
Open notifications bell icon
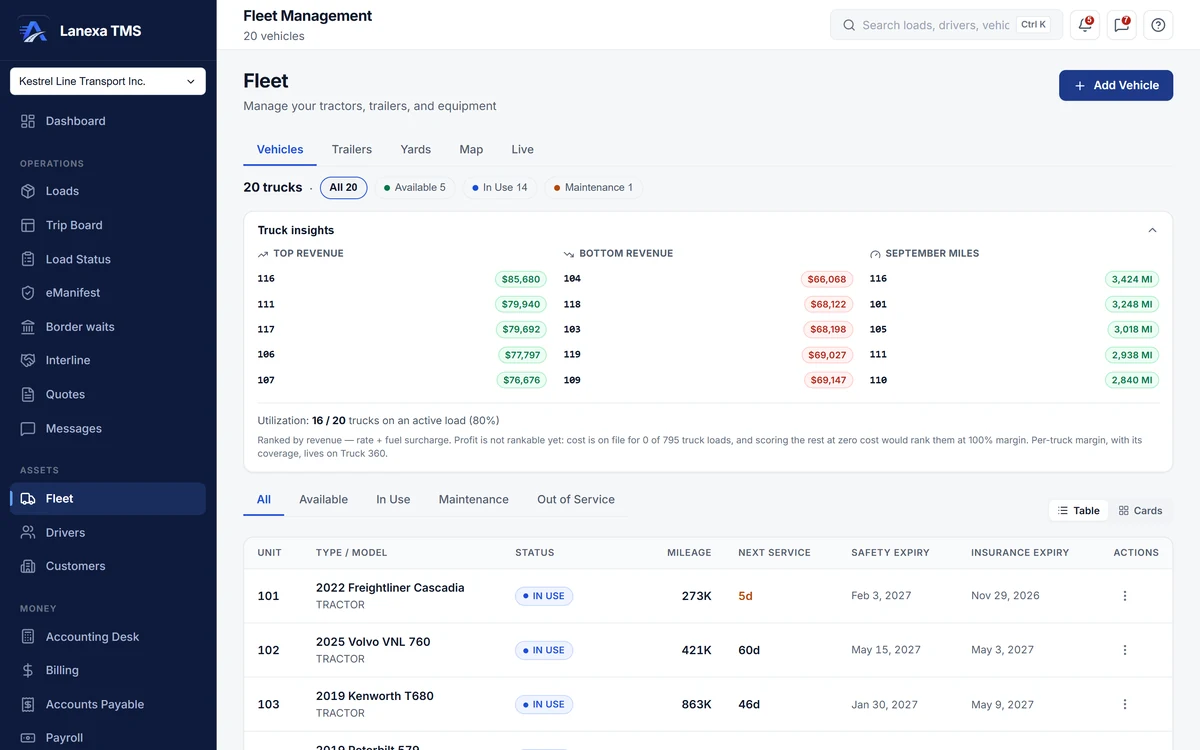click(x=1085, y=25)
